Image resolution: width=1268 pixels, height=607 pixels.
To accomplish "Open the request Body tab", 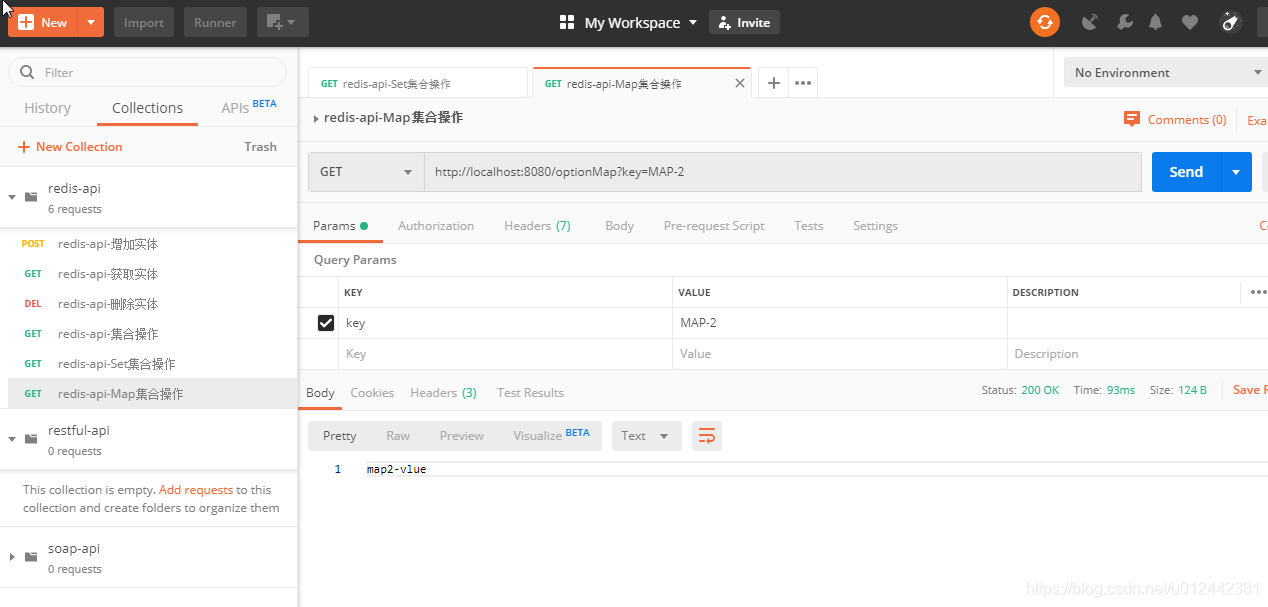I will tap(619, 225).
